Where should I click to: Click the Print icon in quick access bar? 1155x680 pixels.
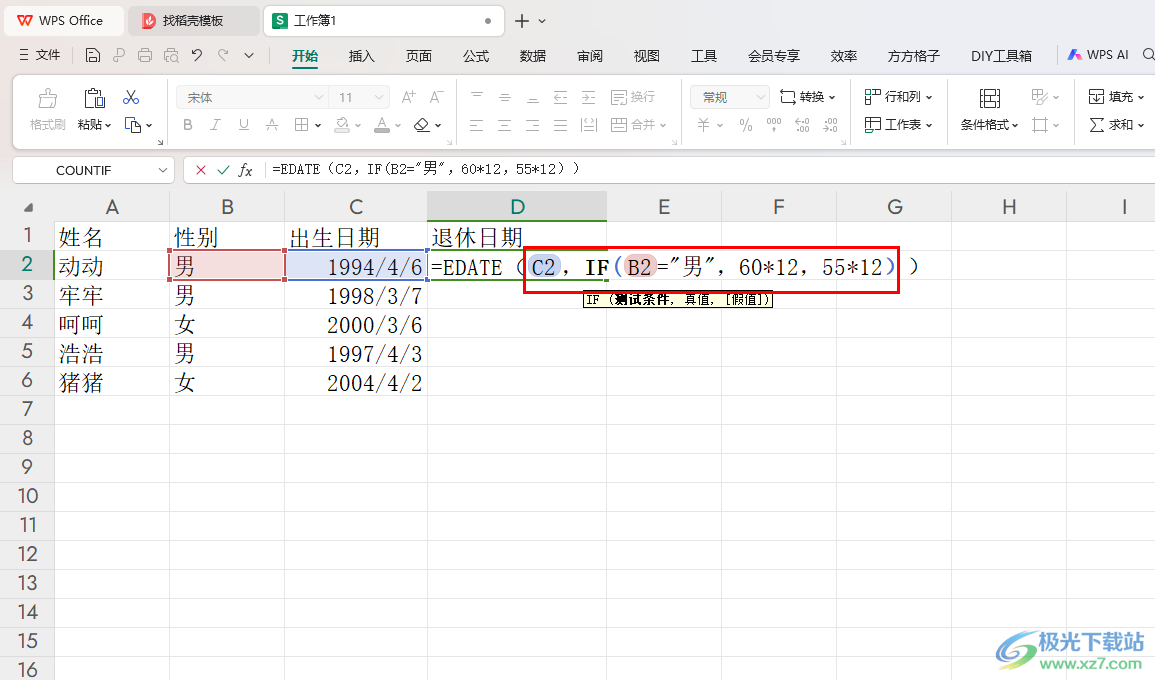tap(145, 55)
